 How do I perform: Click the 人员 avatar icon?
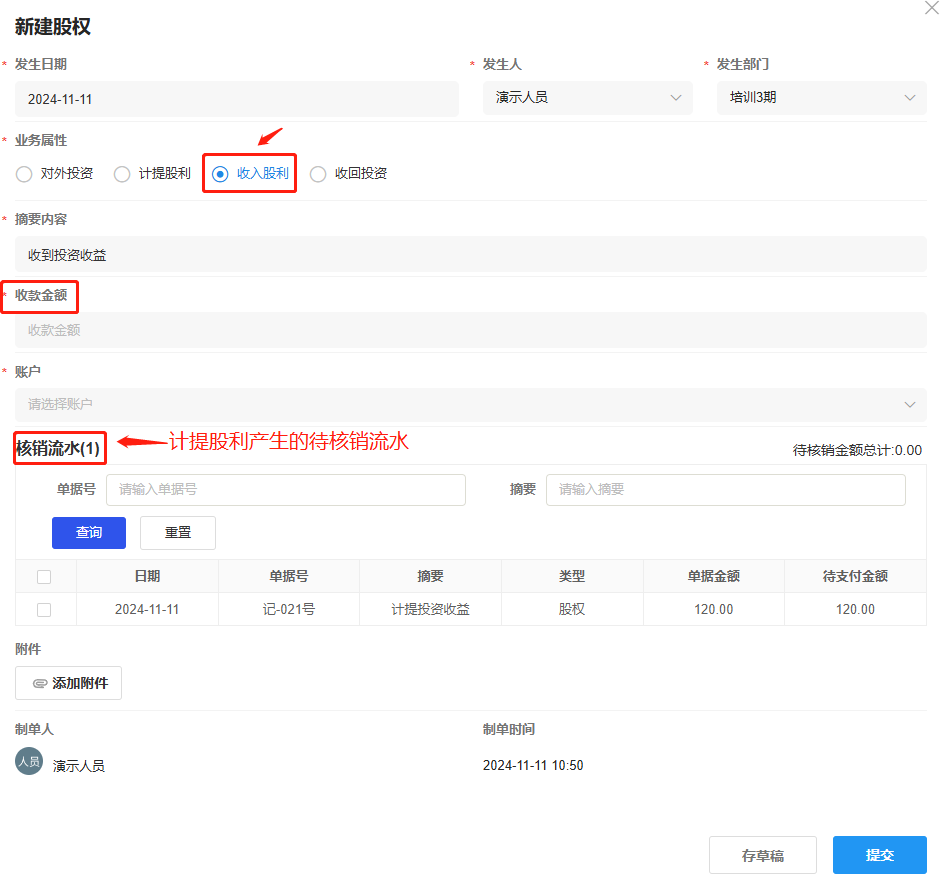coord(29,761)
